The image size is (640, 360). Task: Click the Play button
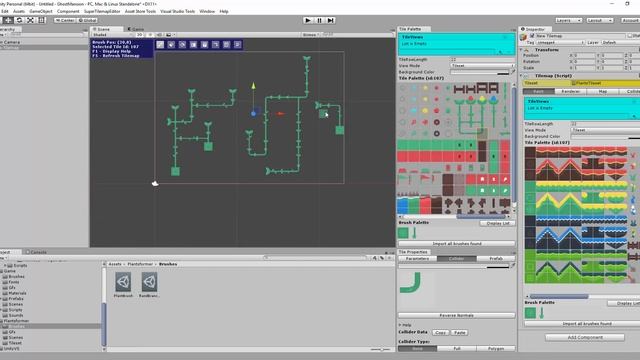click(x=308, y=20)
